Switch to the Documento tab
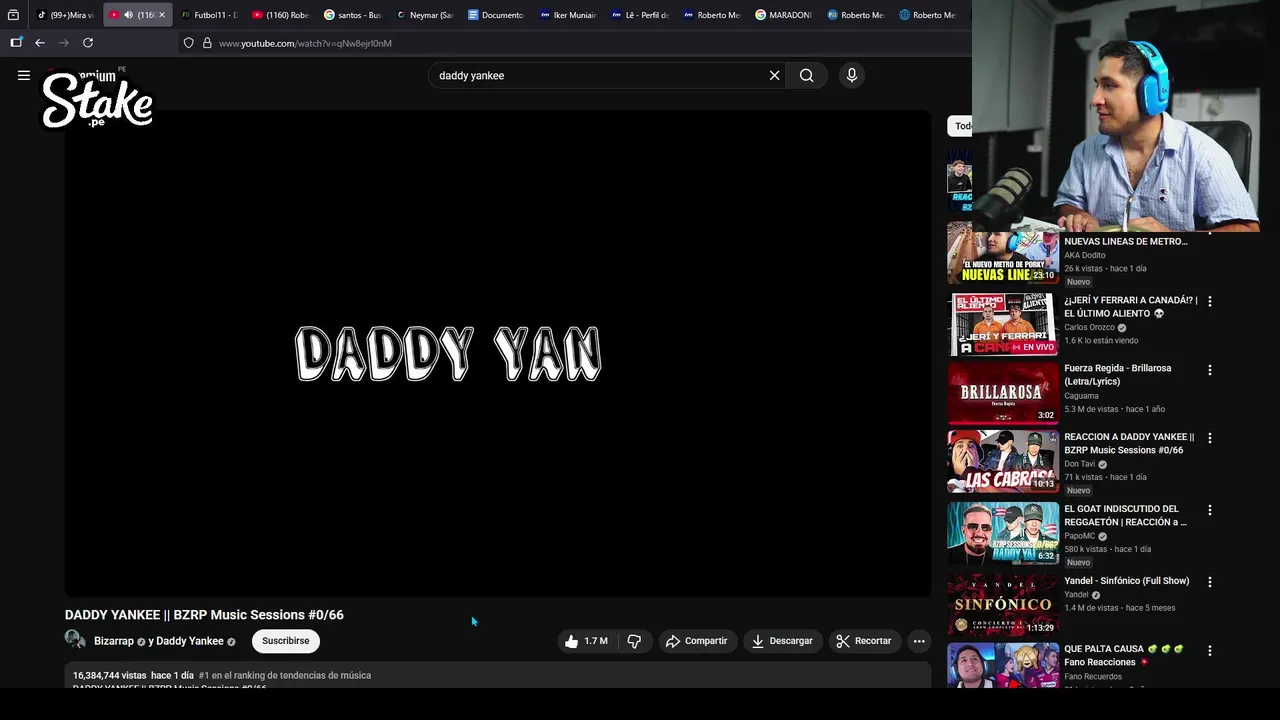1280x720 pixels. [496, 15]
